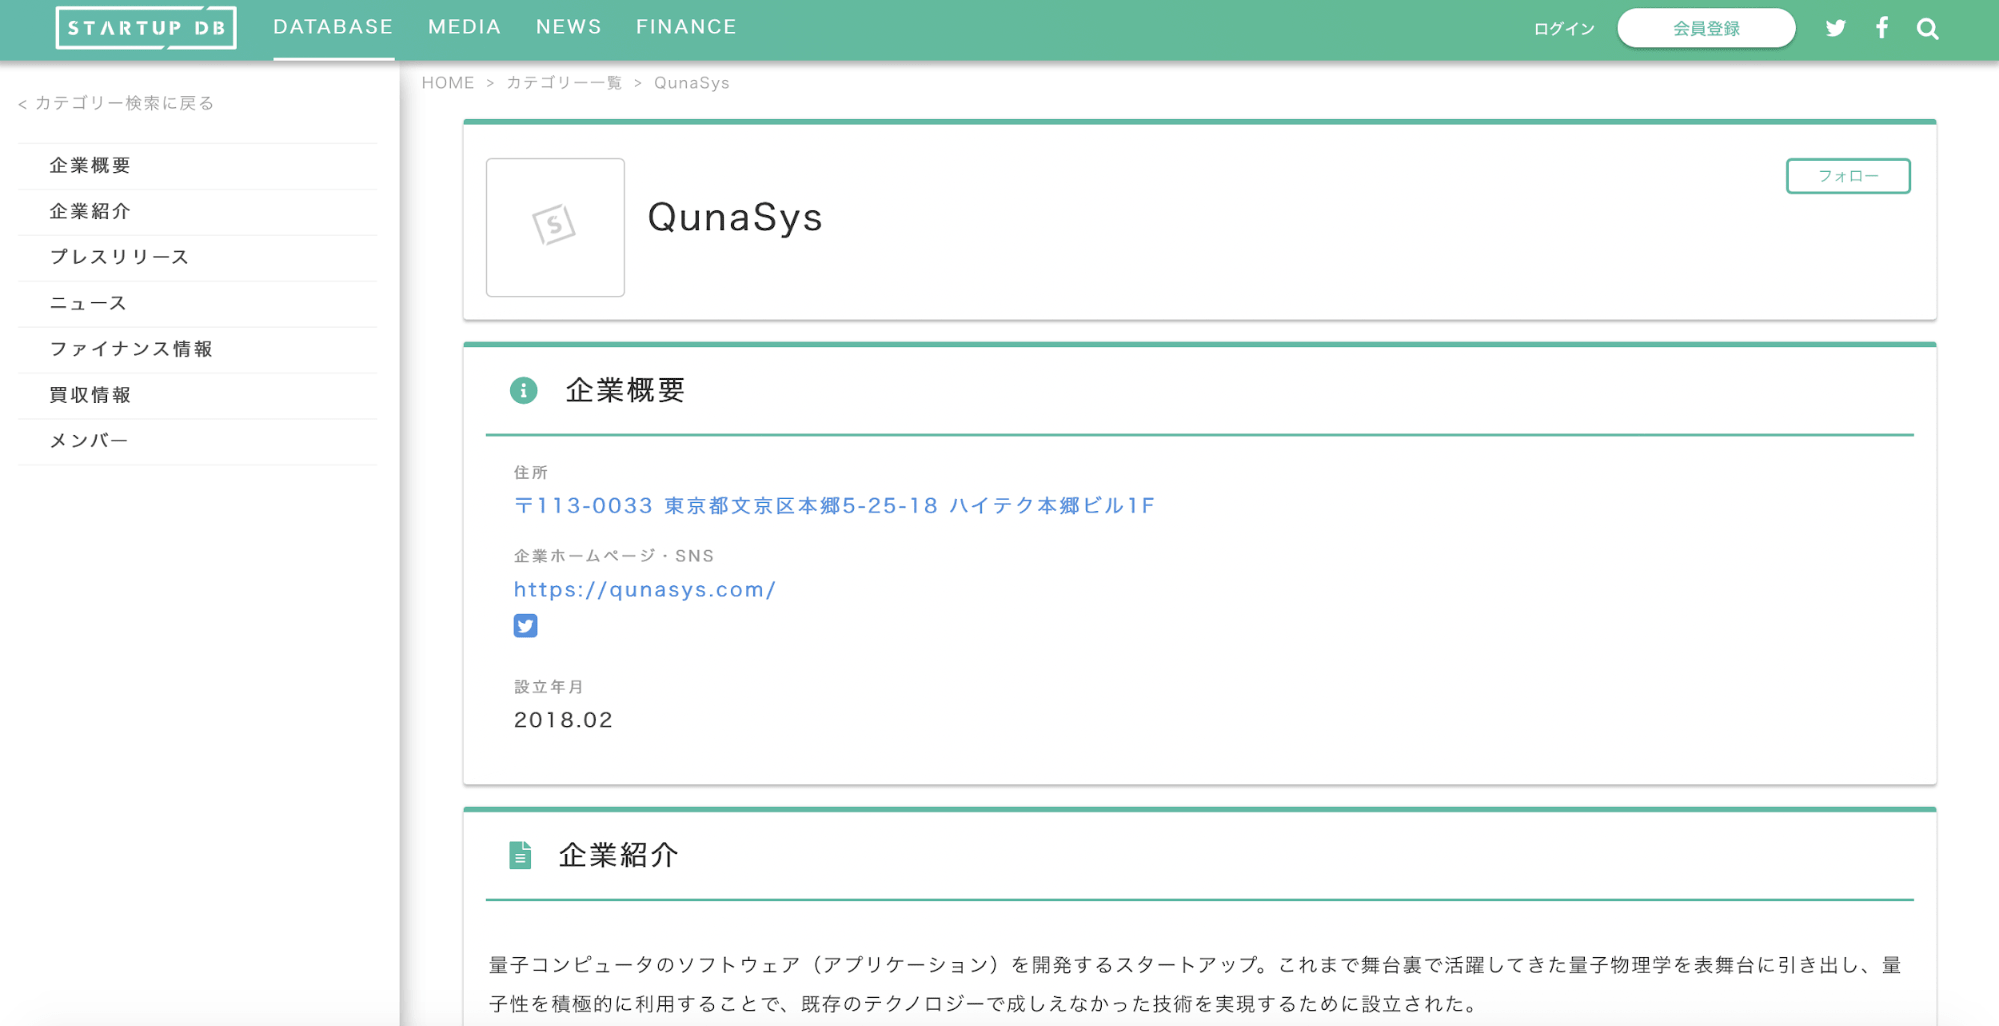
Task: Click the QunaSys company logo placeholder
Action: point(555,227)
